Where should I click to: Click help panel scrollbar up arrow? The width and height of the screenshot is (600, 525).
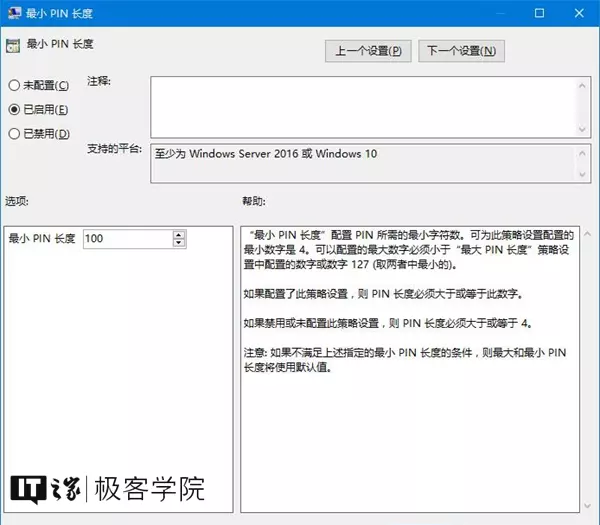point(588,234)
